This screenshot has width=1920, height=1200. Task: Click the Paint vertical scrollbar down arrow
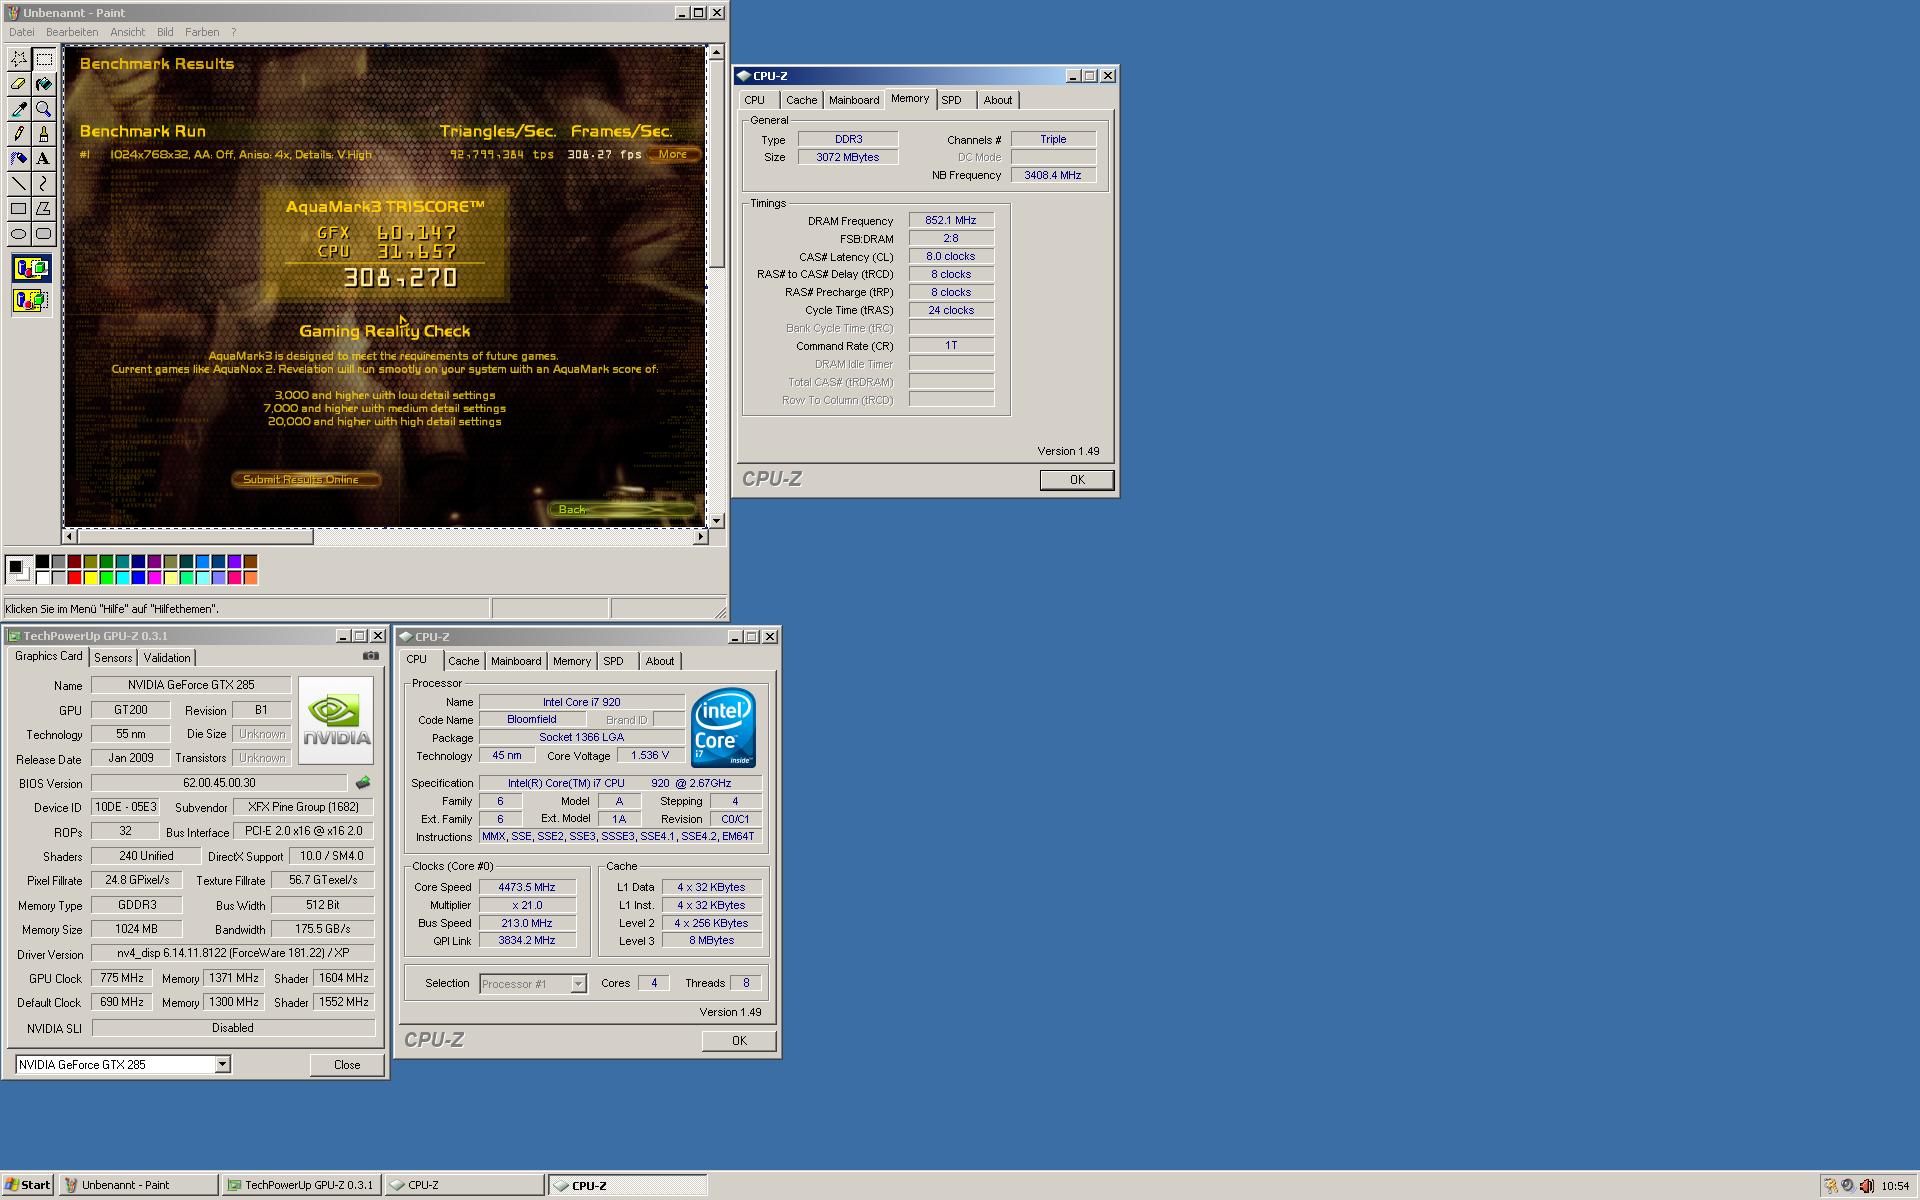point(716,521)
